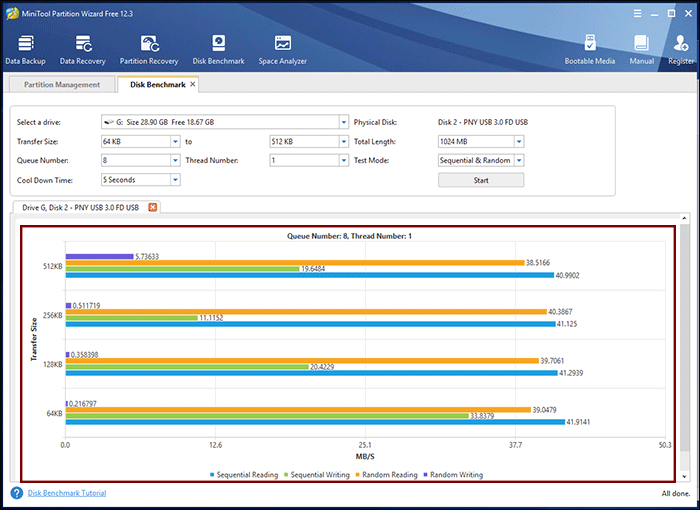This screenshot has height=510, width=700.
Task: Click the 512KB axis label
Action: coord(53,266)
